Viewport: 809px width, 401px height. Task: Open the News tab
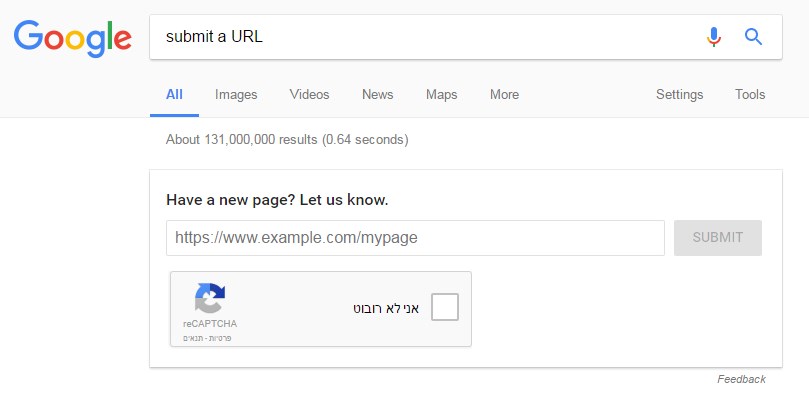click(377, 95)
